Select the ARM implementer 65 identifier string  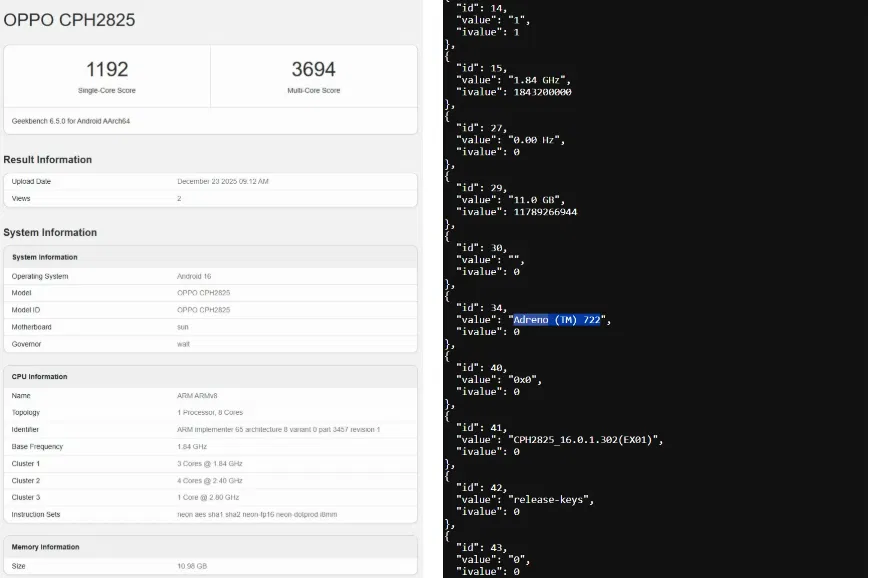pos(279,429)
